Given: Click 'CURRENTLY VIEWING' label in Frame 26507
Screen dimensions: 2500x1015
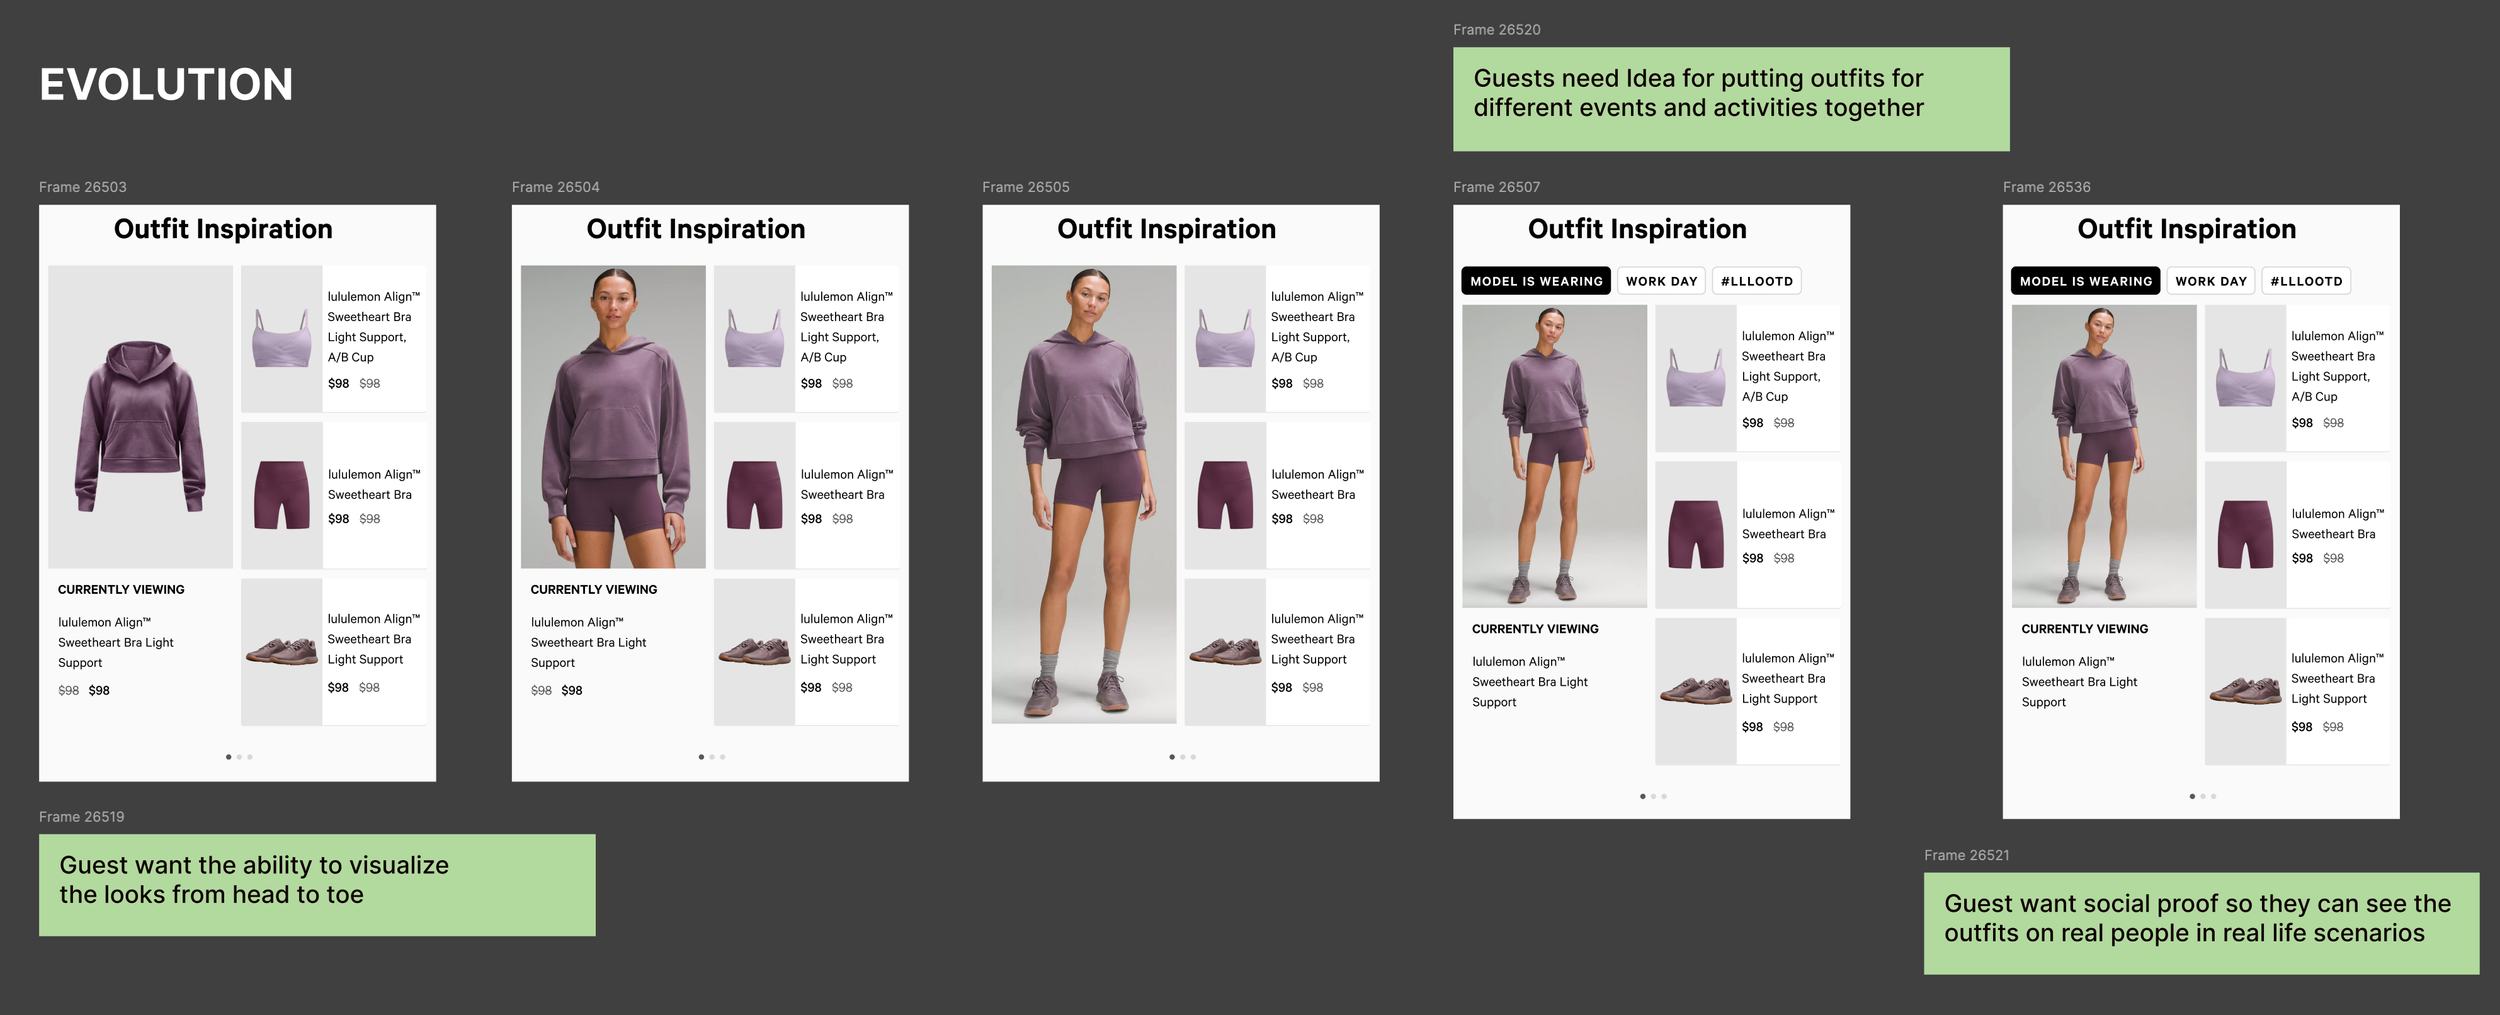Looking at the screenshot, I should (x=1535, y=629).
